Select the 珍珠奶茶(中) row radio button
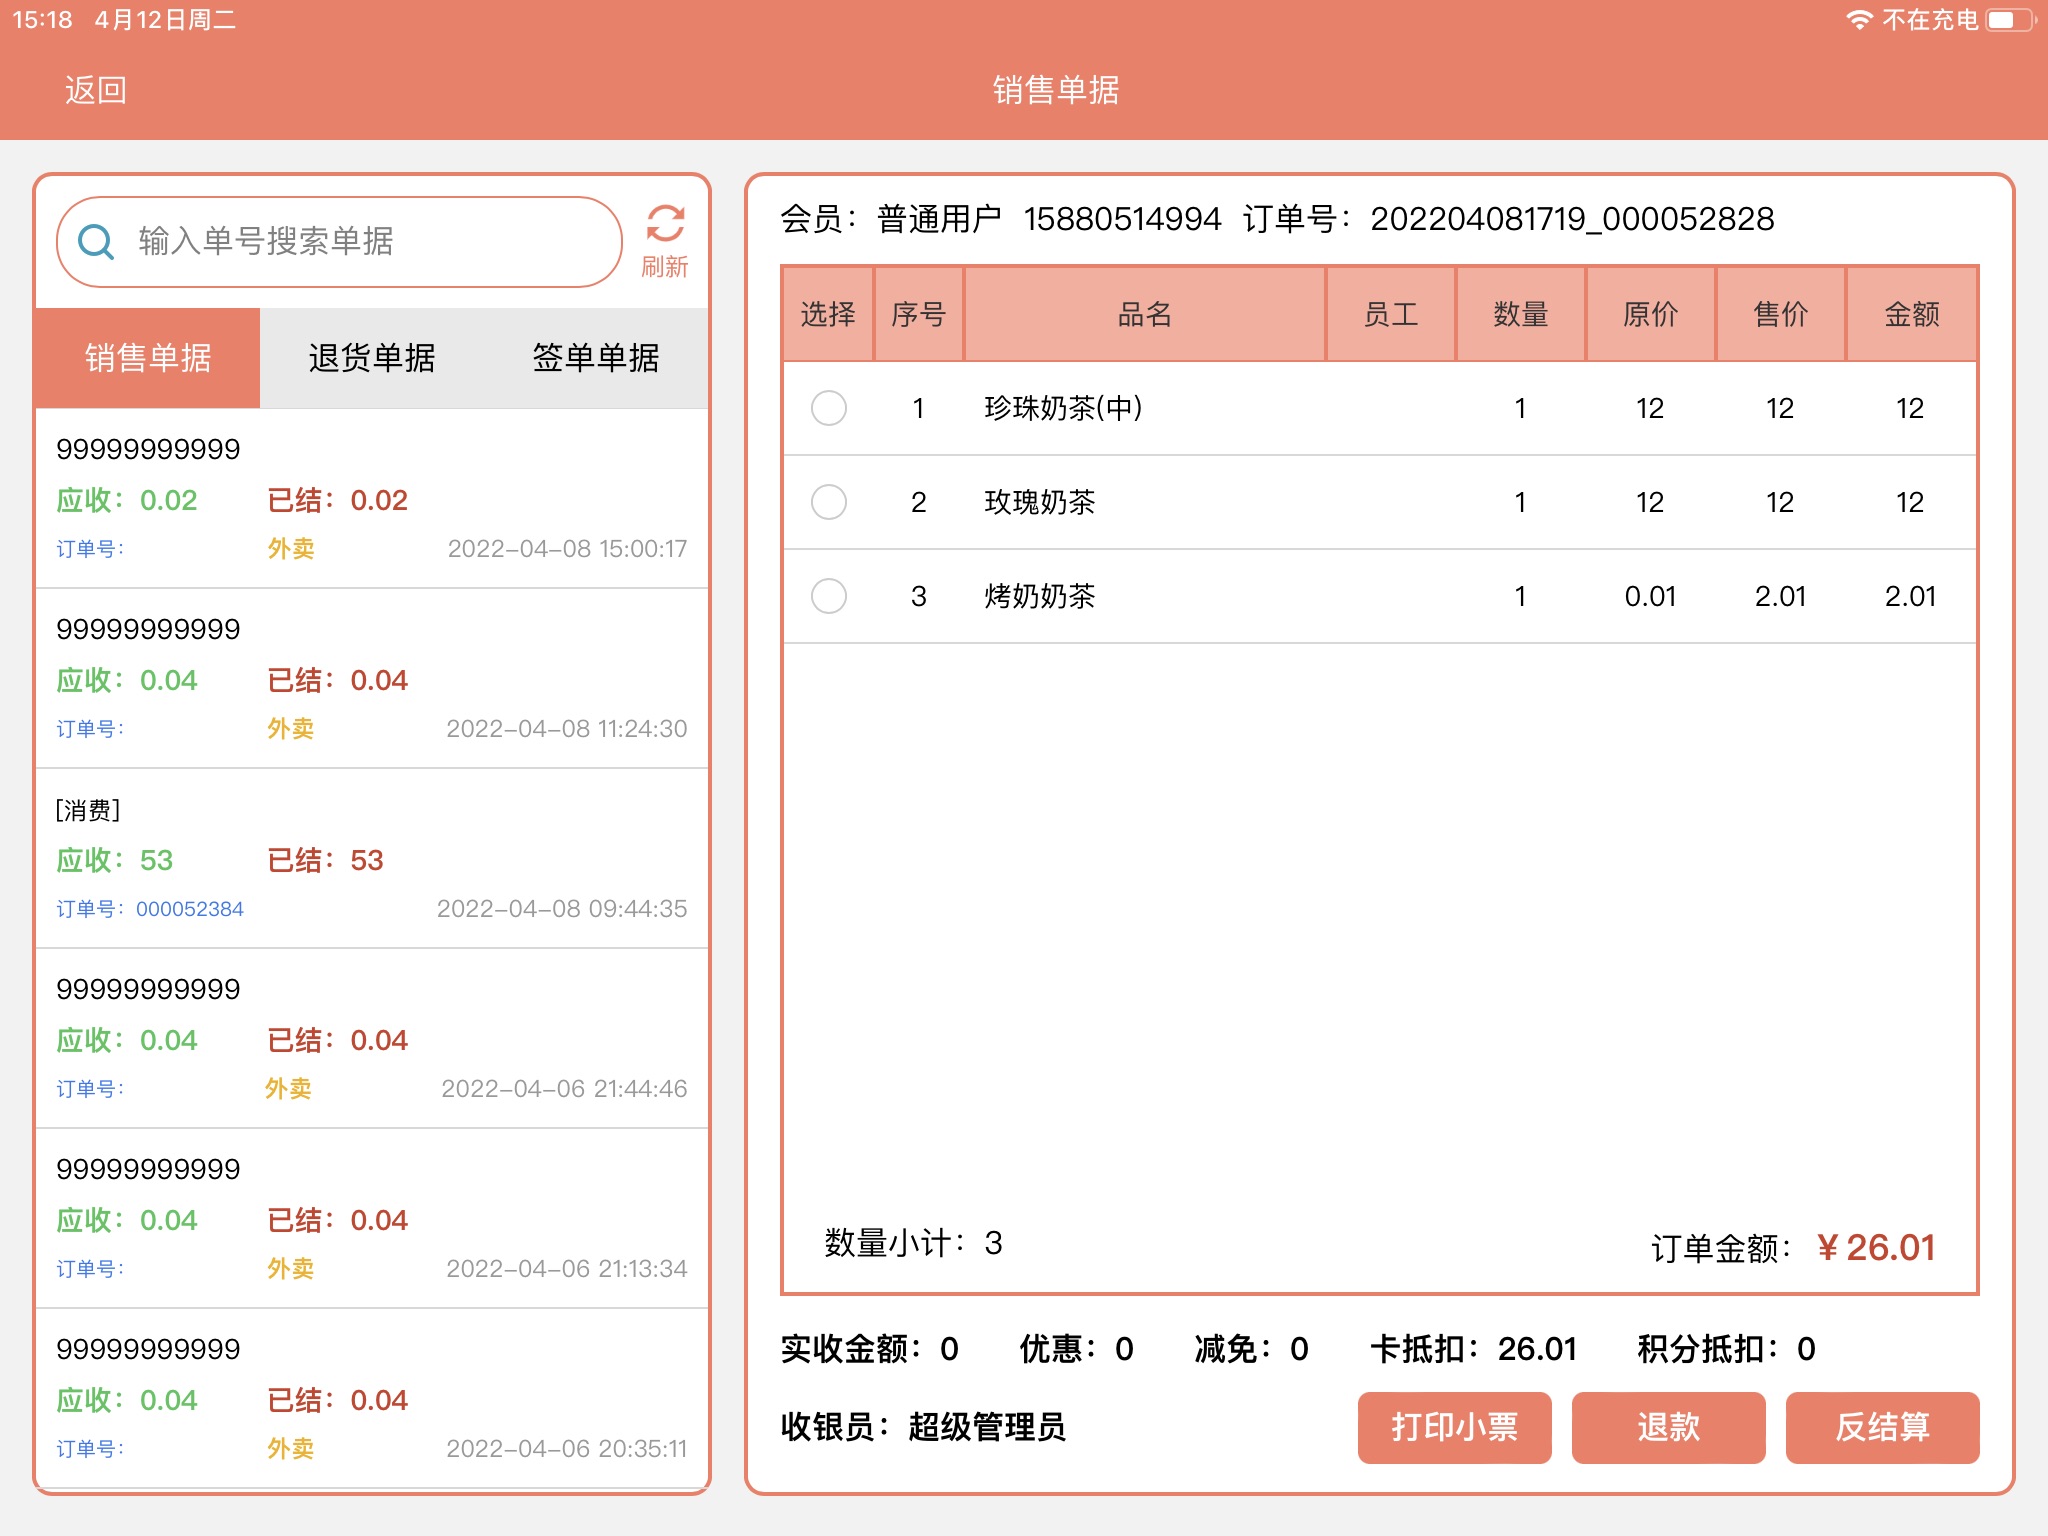This screenshot has width=2048, height=1536. click(x=829, y=408)
